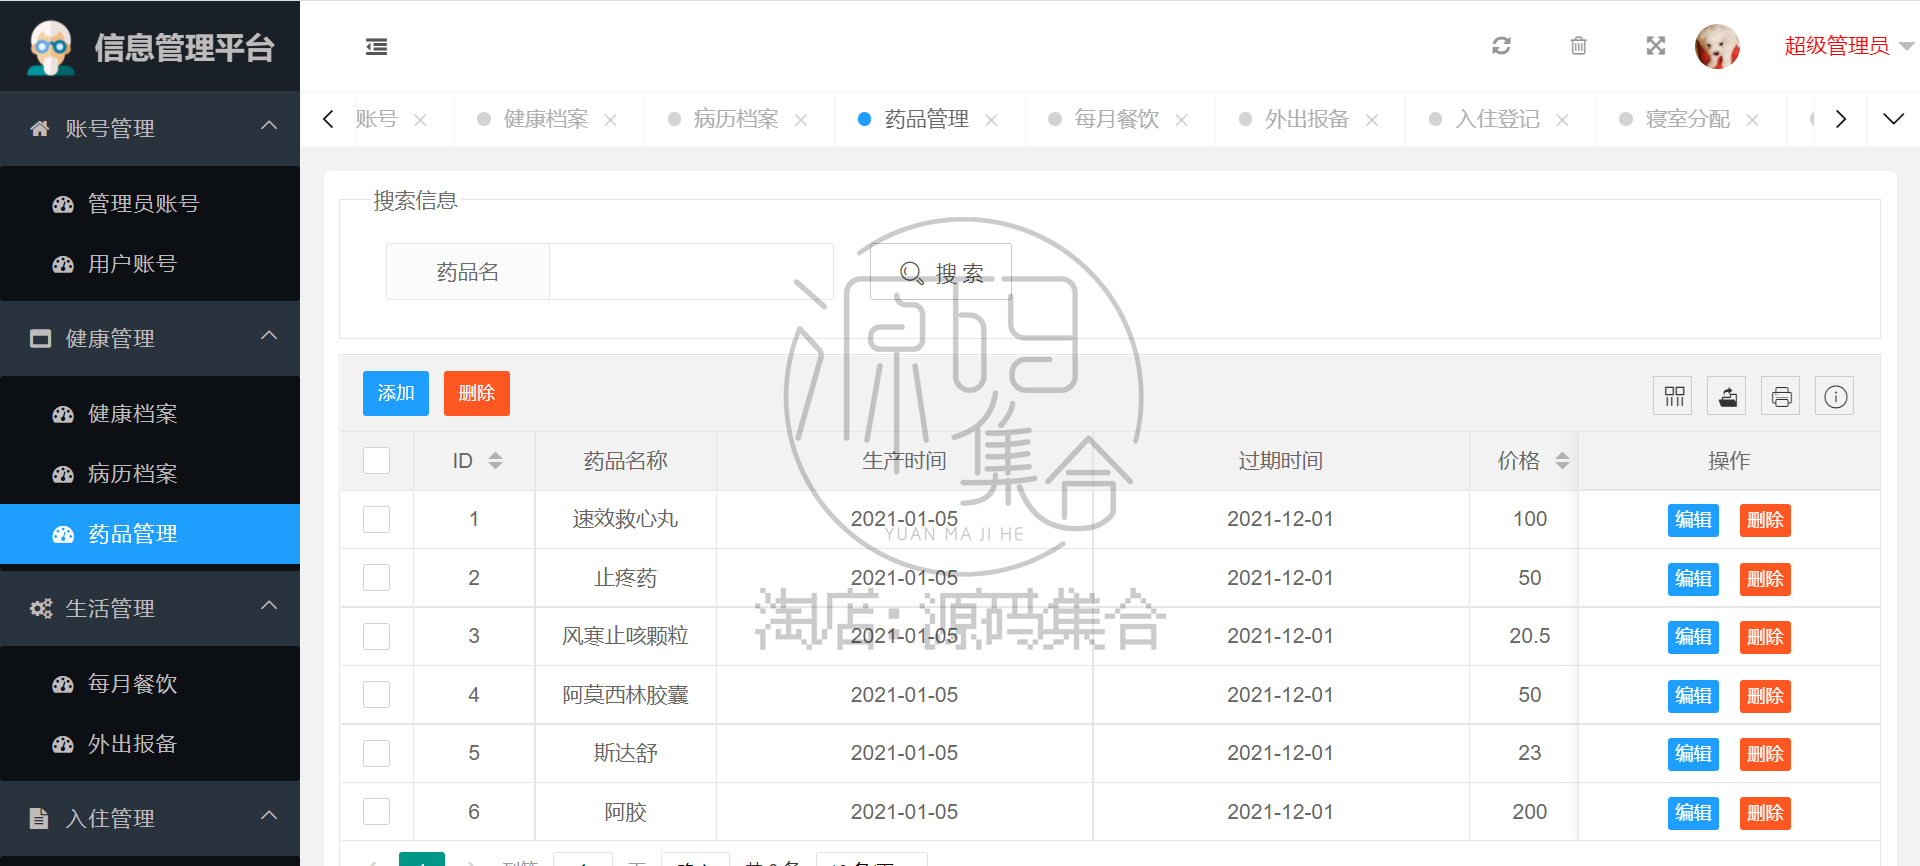Check the box for 阿莫西林胶囊 row
The image size is (1920, 866).
376,695
